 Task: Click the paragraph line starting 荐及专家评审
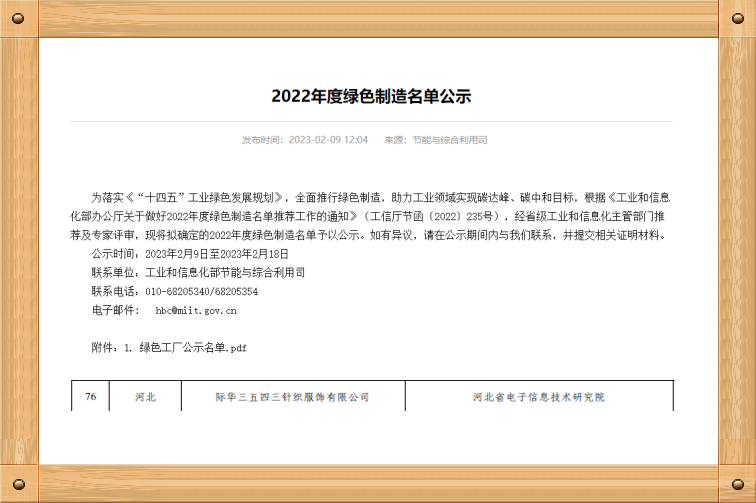point(369,235)
